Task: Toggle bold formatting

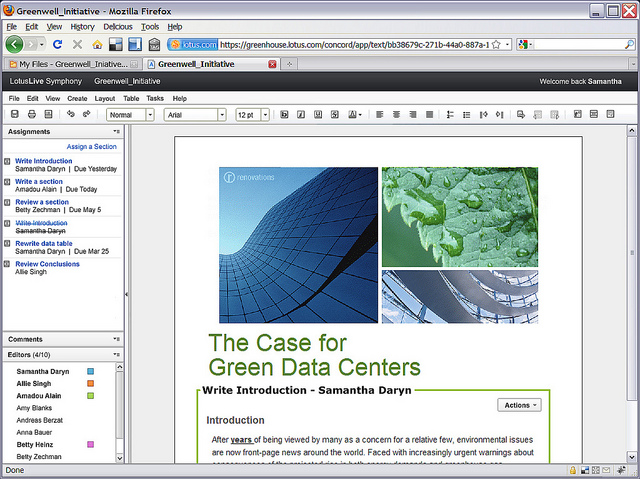Action: 284,115
